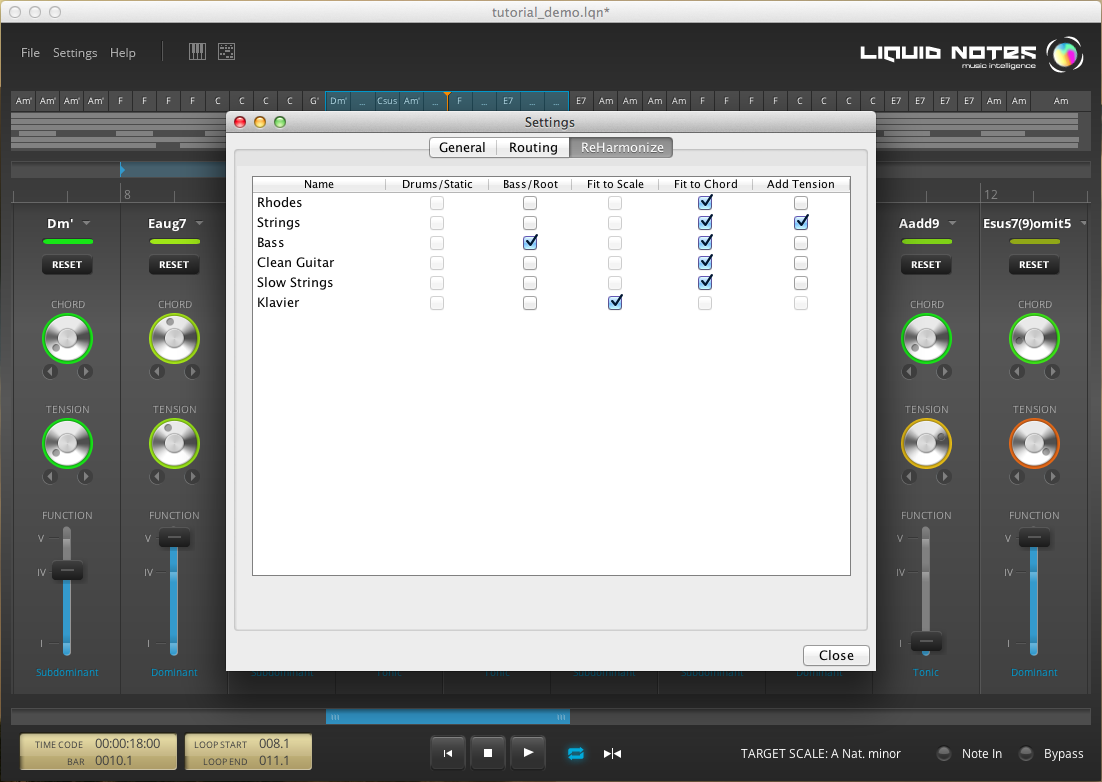This screenshot has width=1102, height=782.
Task: Open the Esus7(9)omit5 chord dropdown arrow
Action: [1083, 223]
